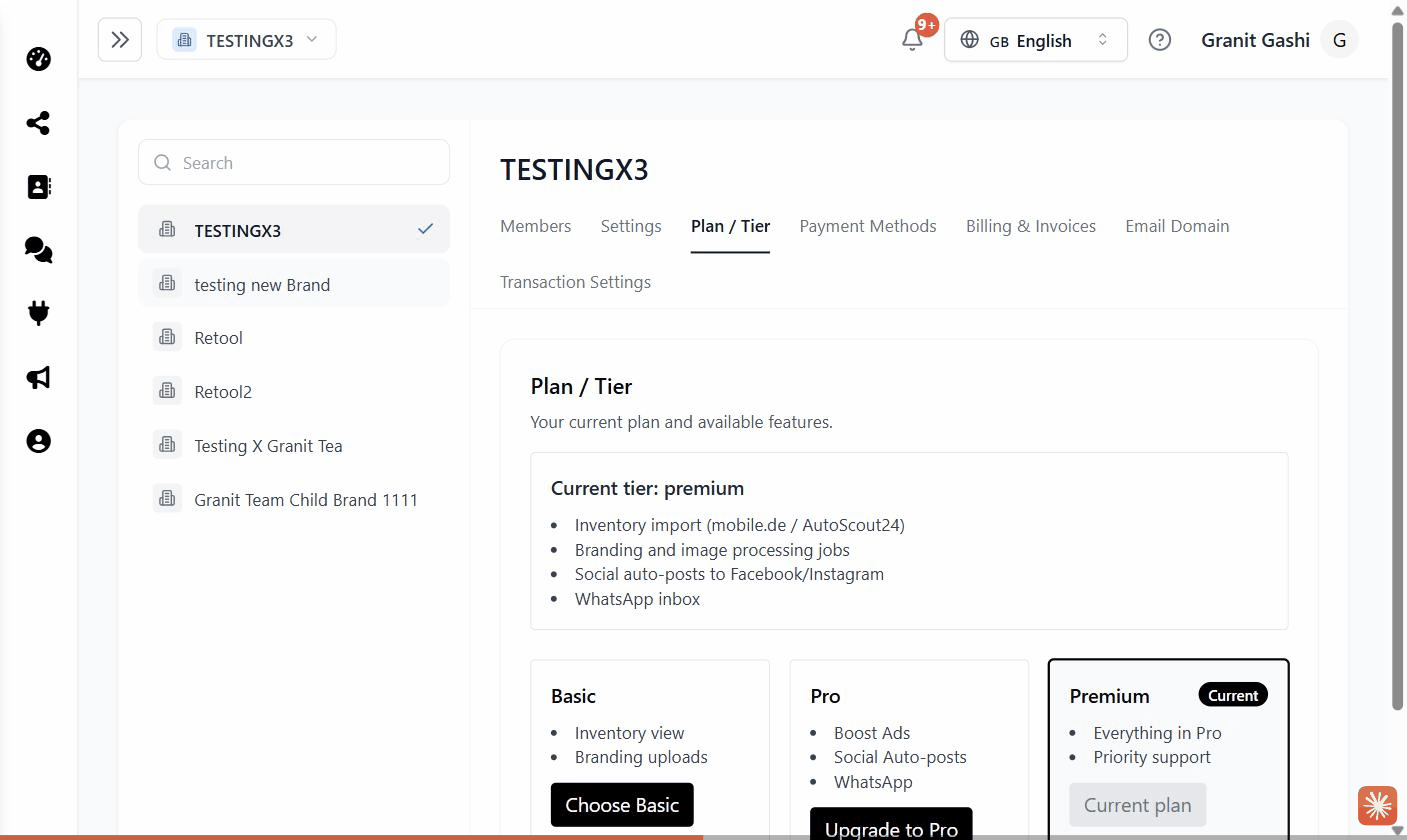The image size is (1407, 840).
Task: Focus the brand Search field
Action: [294, 162]
